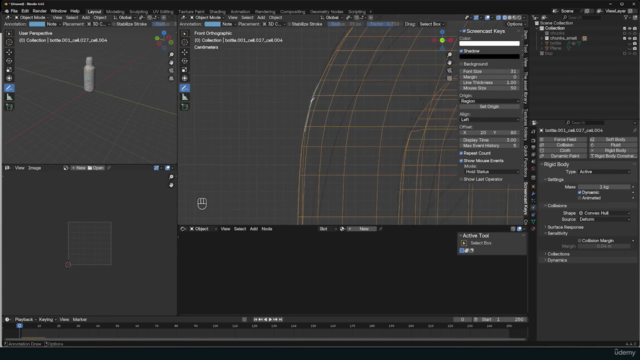Expand the Collections panel in Rigid Body
The image size is (640, 360).
click(558, 254)
